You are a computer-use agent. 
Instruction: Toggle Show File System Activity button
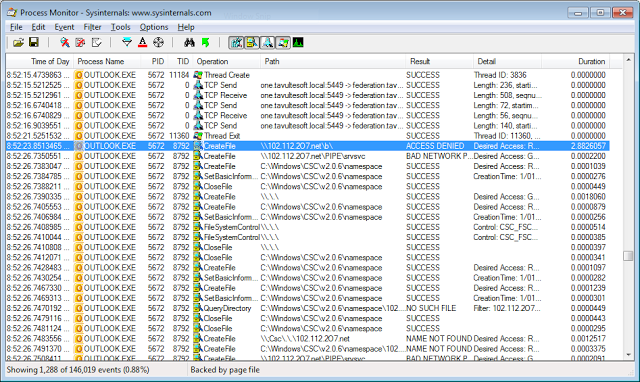252,42
